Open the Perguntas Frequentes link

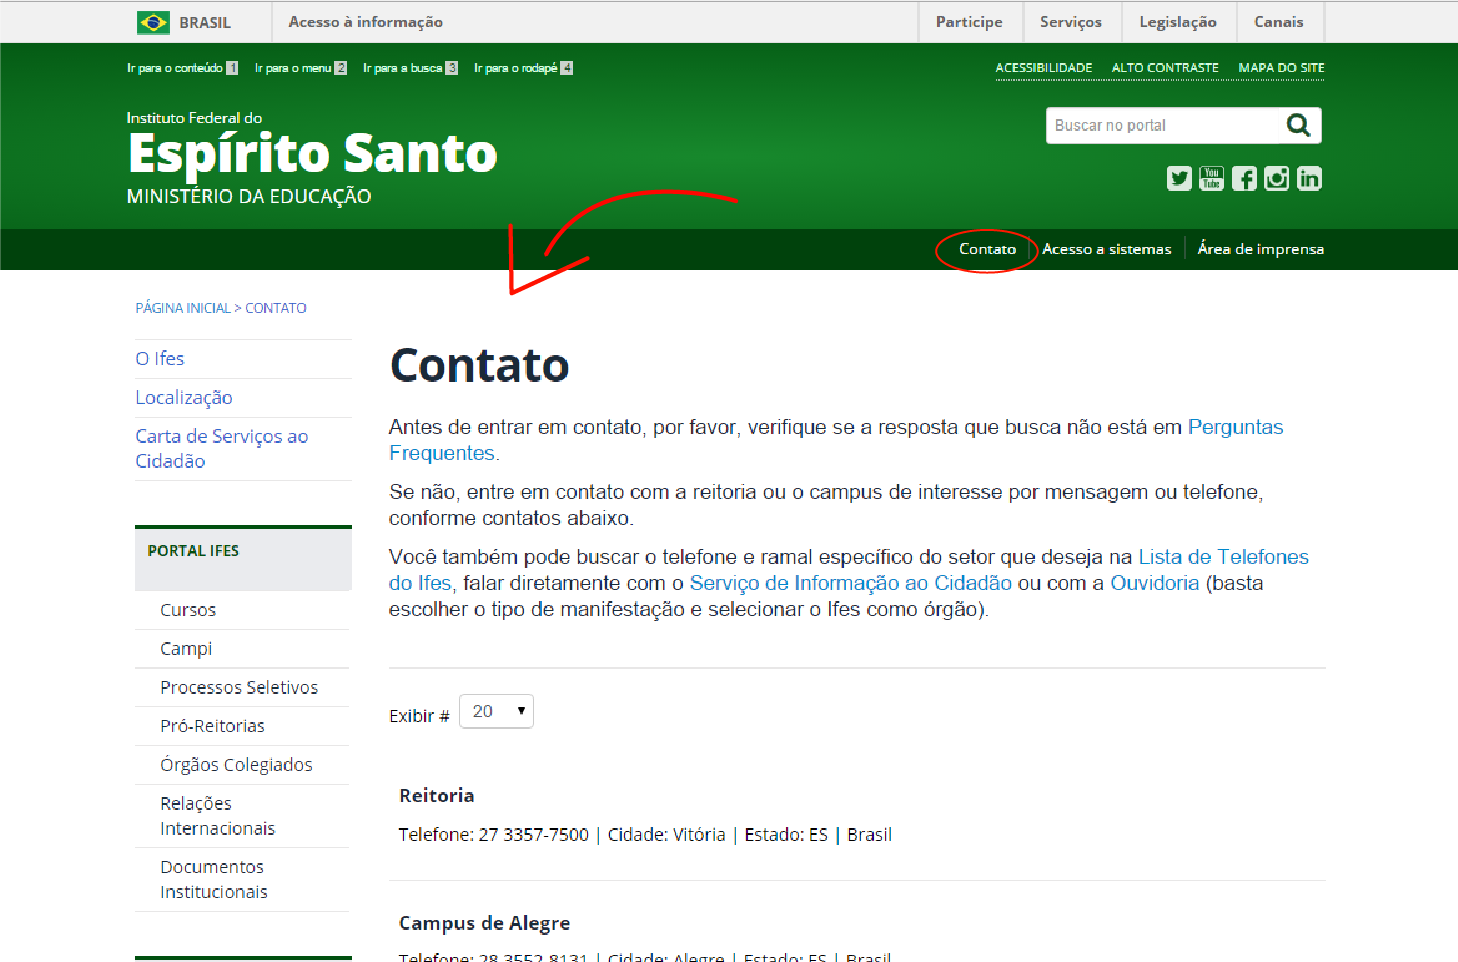coord(1235,426)
